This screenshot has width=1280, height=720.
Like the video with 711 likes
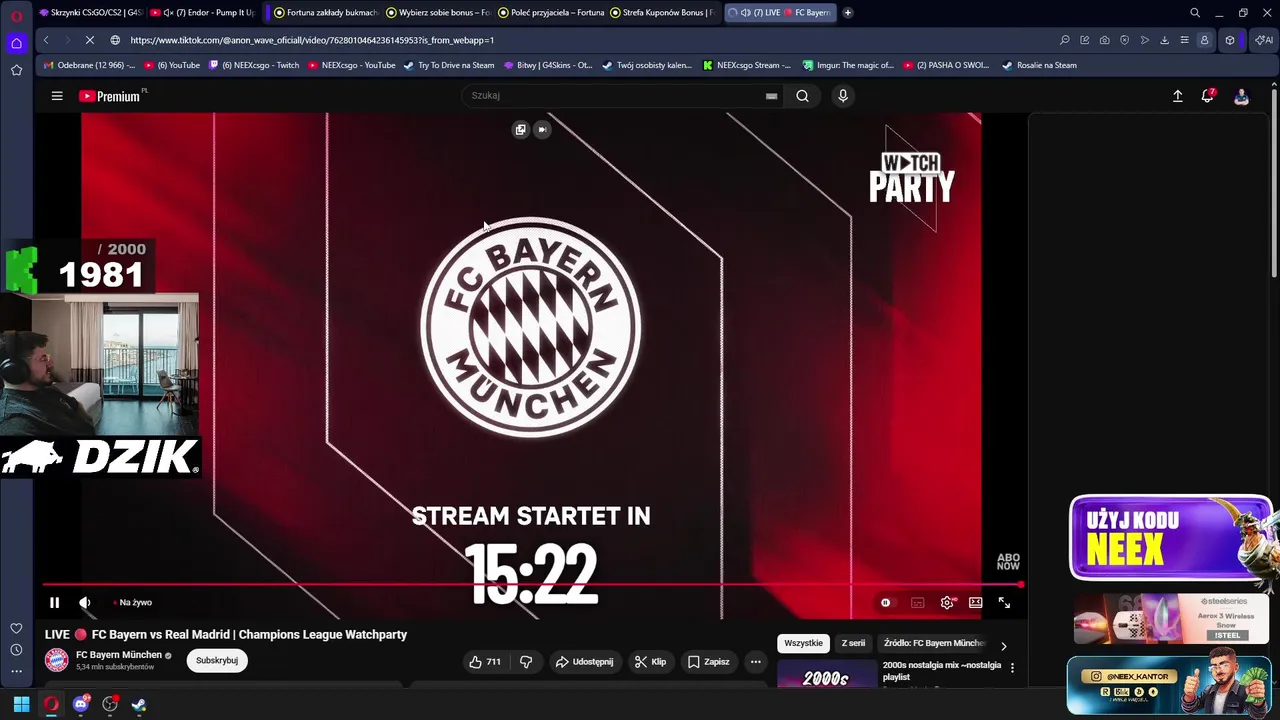point(486,662)
